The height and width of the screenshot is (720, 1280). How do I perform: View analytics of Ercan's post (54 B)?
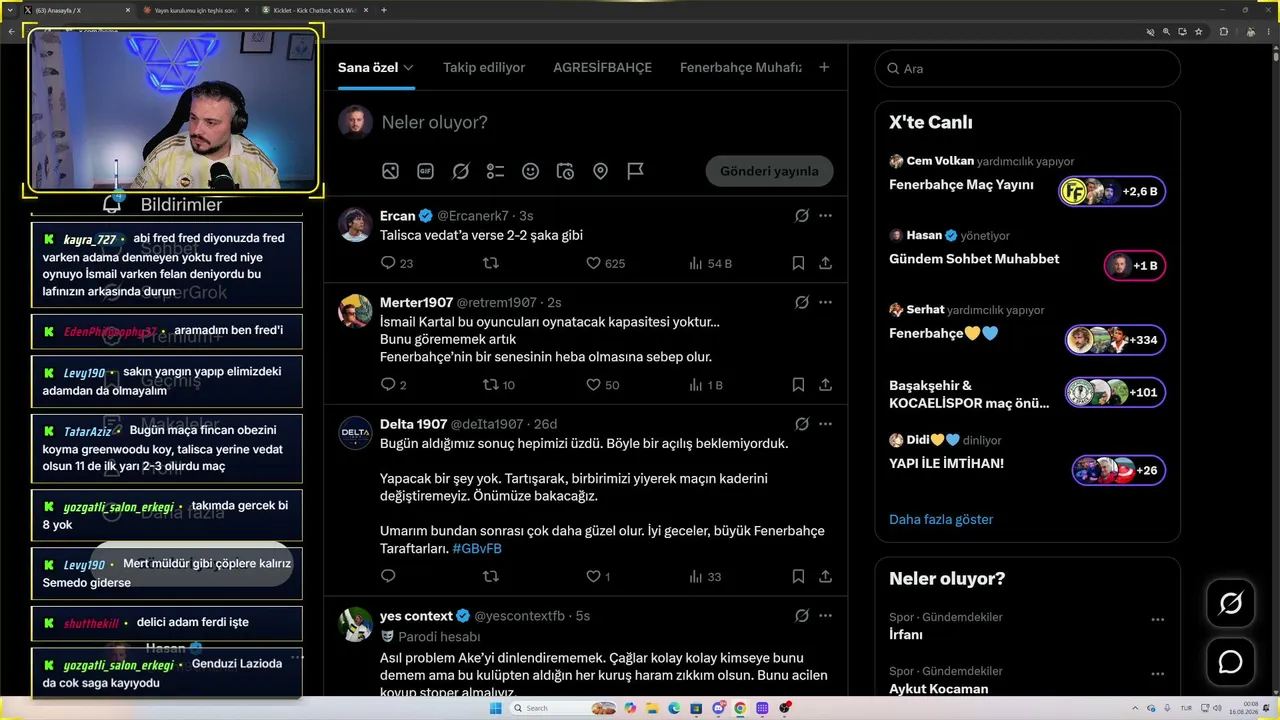[710, 263]
